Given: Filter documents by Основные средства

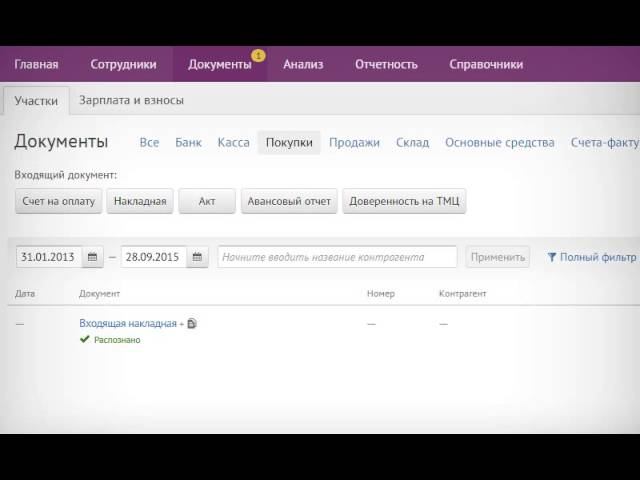Looking at the screenshot, I should click(x=500, y=142).
